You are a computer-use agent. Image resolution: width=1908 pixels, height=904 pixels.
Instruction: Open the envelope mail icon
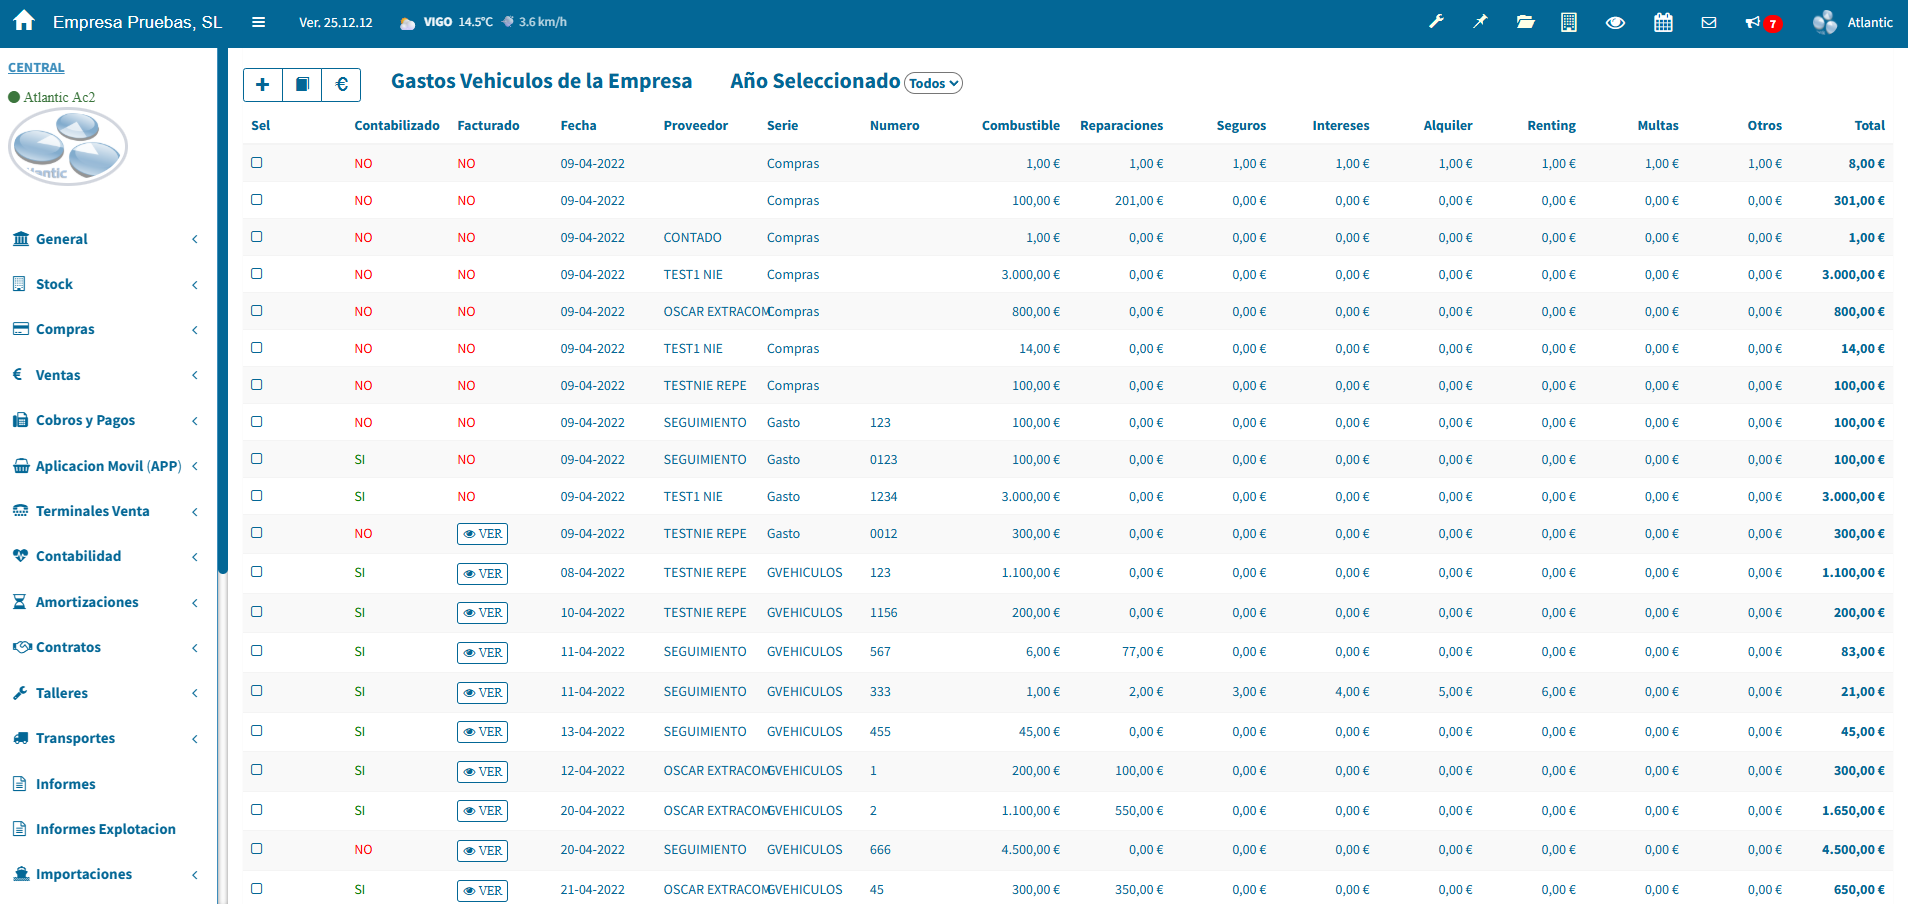pyautogui.click(x=1708, y=22)
